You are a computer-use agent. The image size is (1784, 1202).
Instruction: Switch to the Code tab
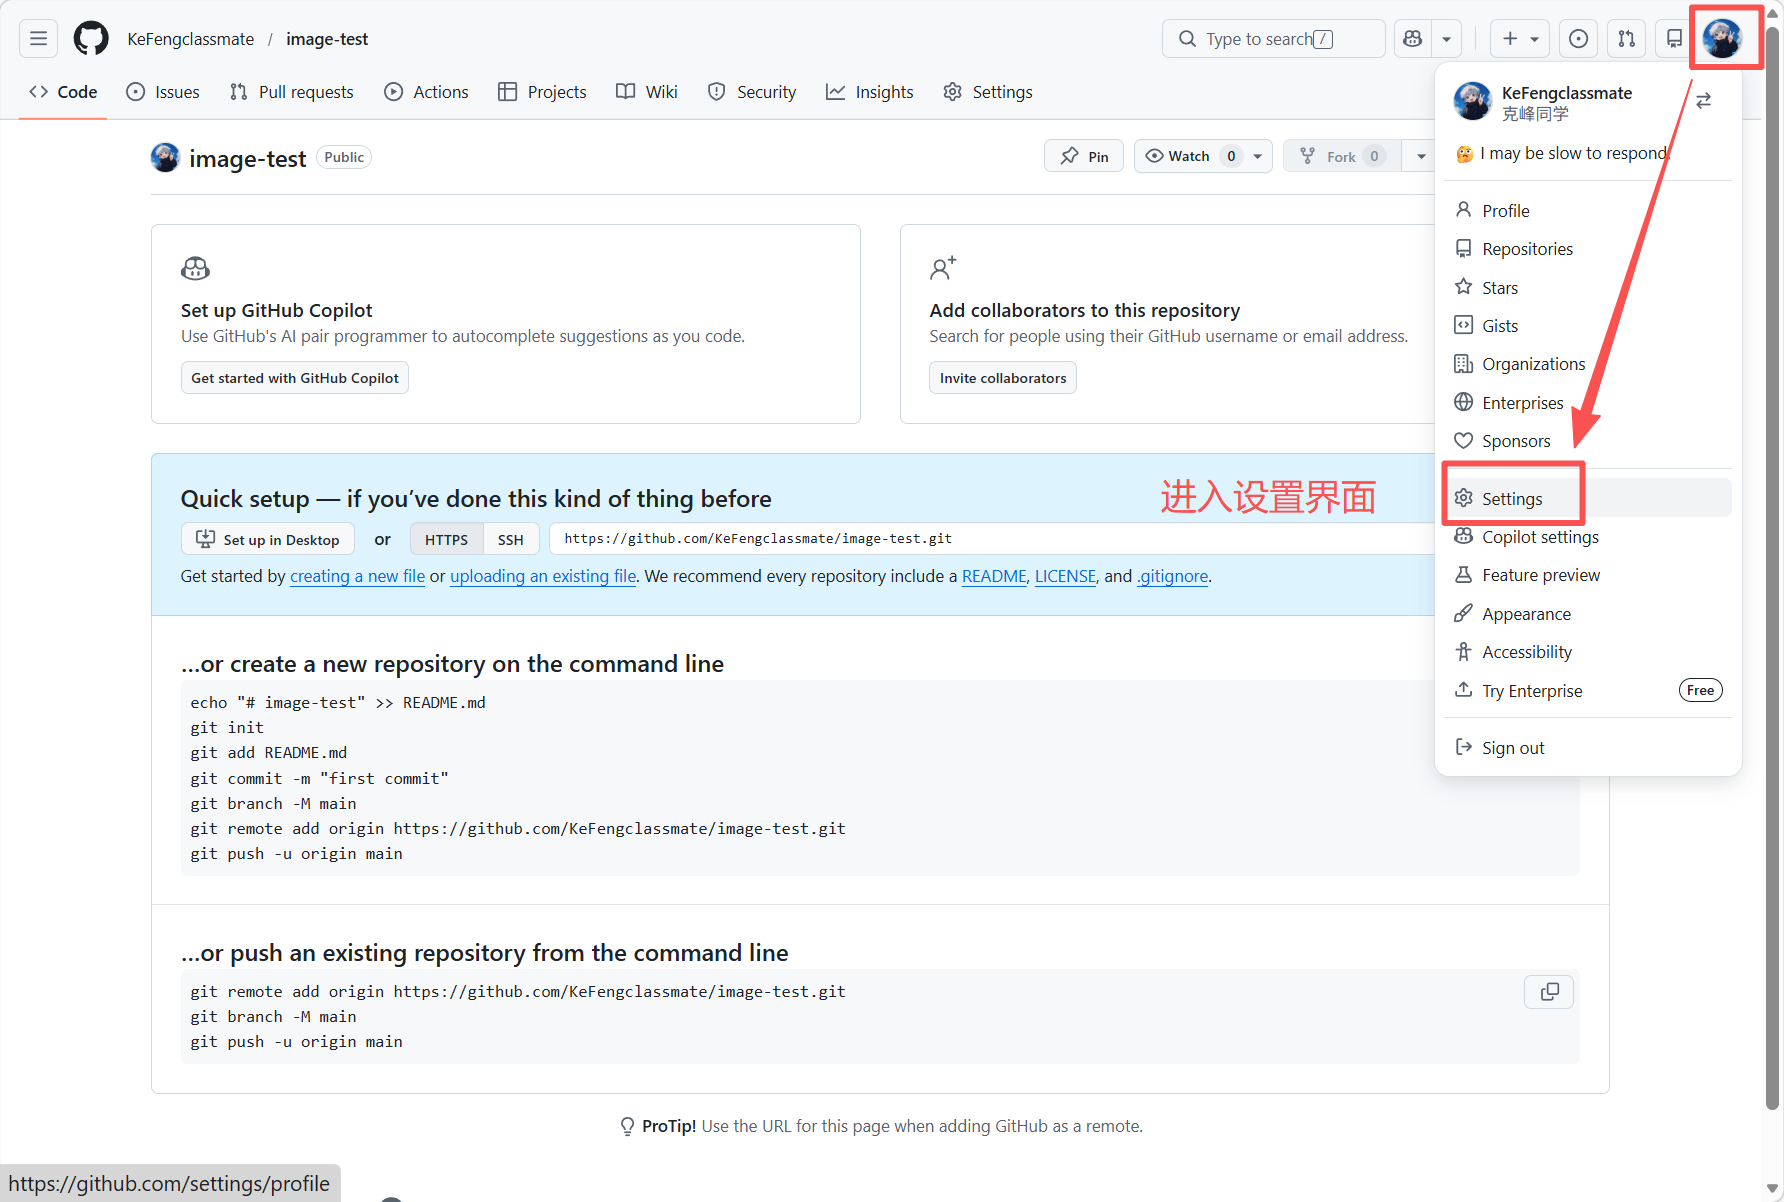(x=63, y=92)
